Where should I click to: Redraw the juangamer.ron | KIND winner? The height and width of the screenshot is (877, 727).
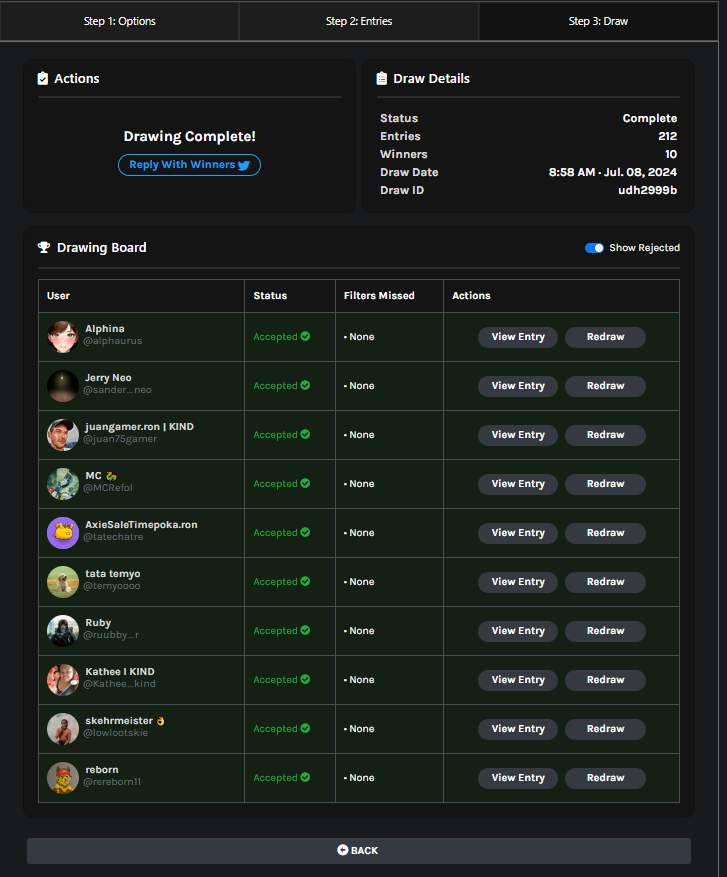coord(605,435)
